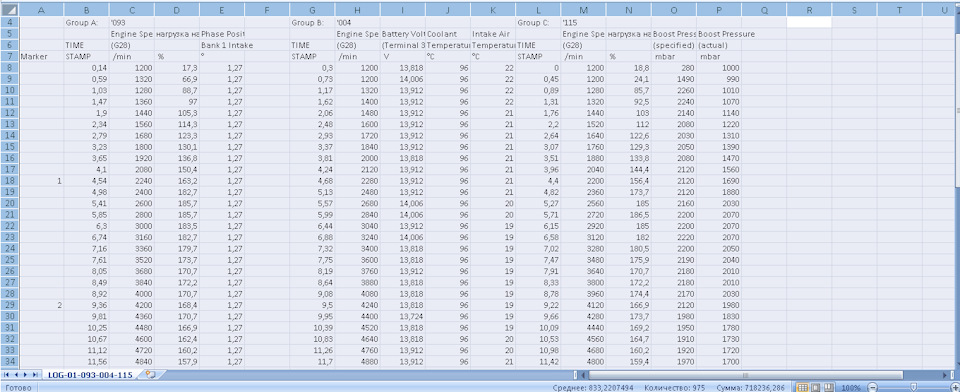Select column I header

[x=403, y=10]
